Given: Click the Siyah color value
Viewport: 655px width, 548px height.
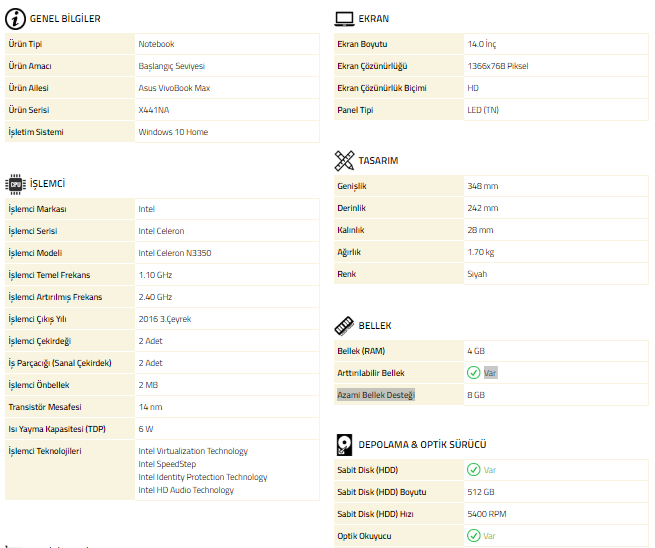Looking at the screenshot, I should 477,274.
